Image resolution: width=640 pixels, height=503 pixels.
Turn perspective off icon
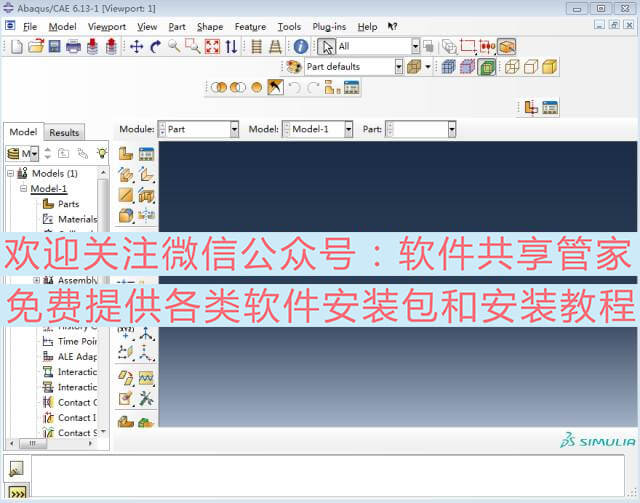pyautogui.click(x=256, y=47)
